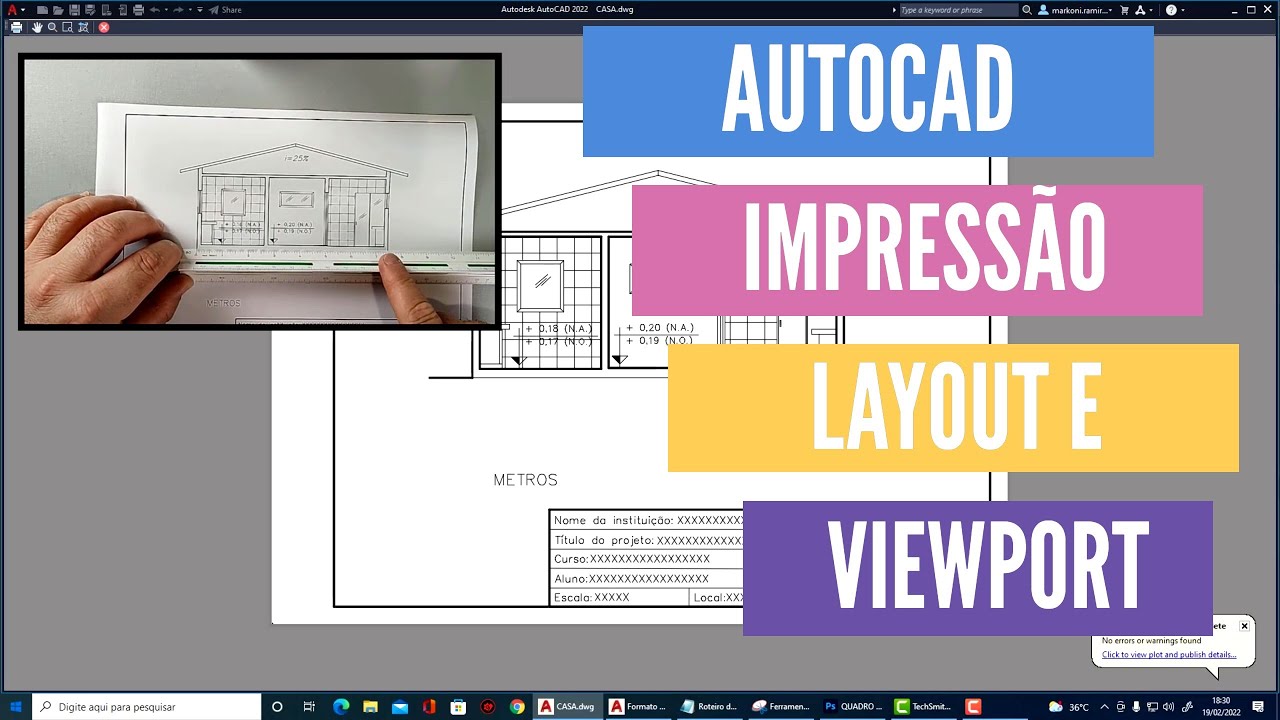Image resolution: width=1280 pixels, height=720 pixels.
Task: Select the Zoom Original tool
Action: [83, 27]
